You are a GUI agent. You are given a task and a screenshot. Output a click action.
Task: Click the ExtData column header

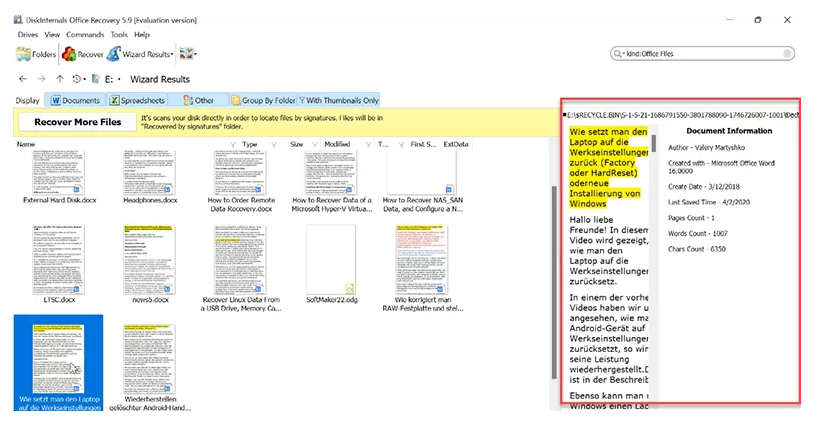456,144
